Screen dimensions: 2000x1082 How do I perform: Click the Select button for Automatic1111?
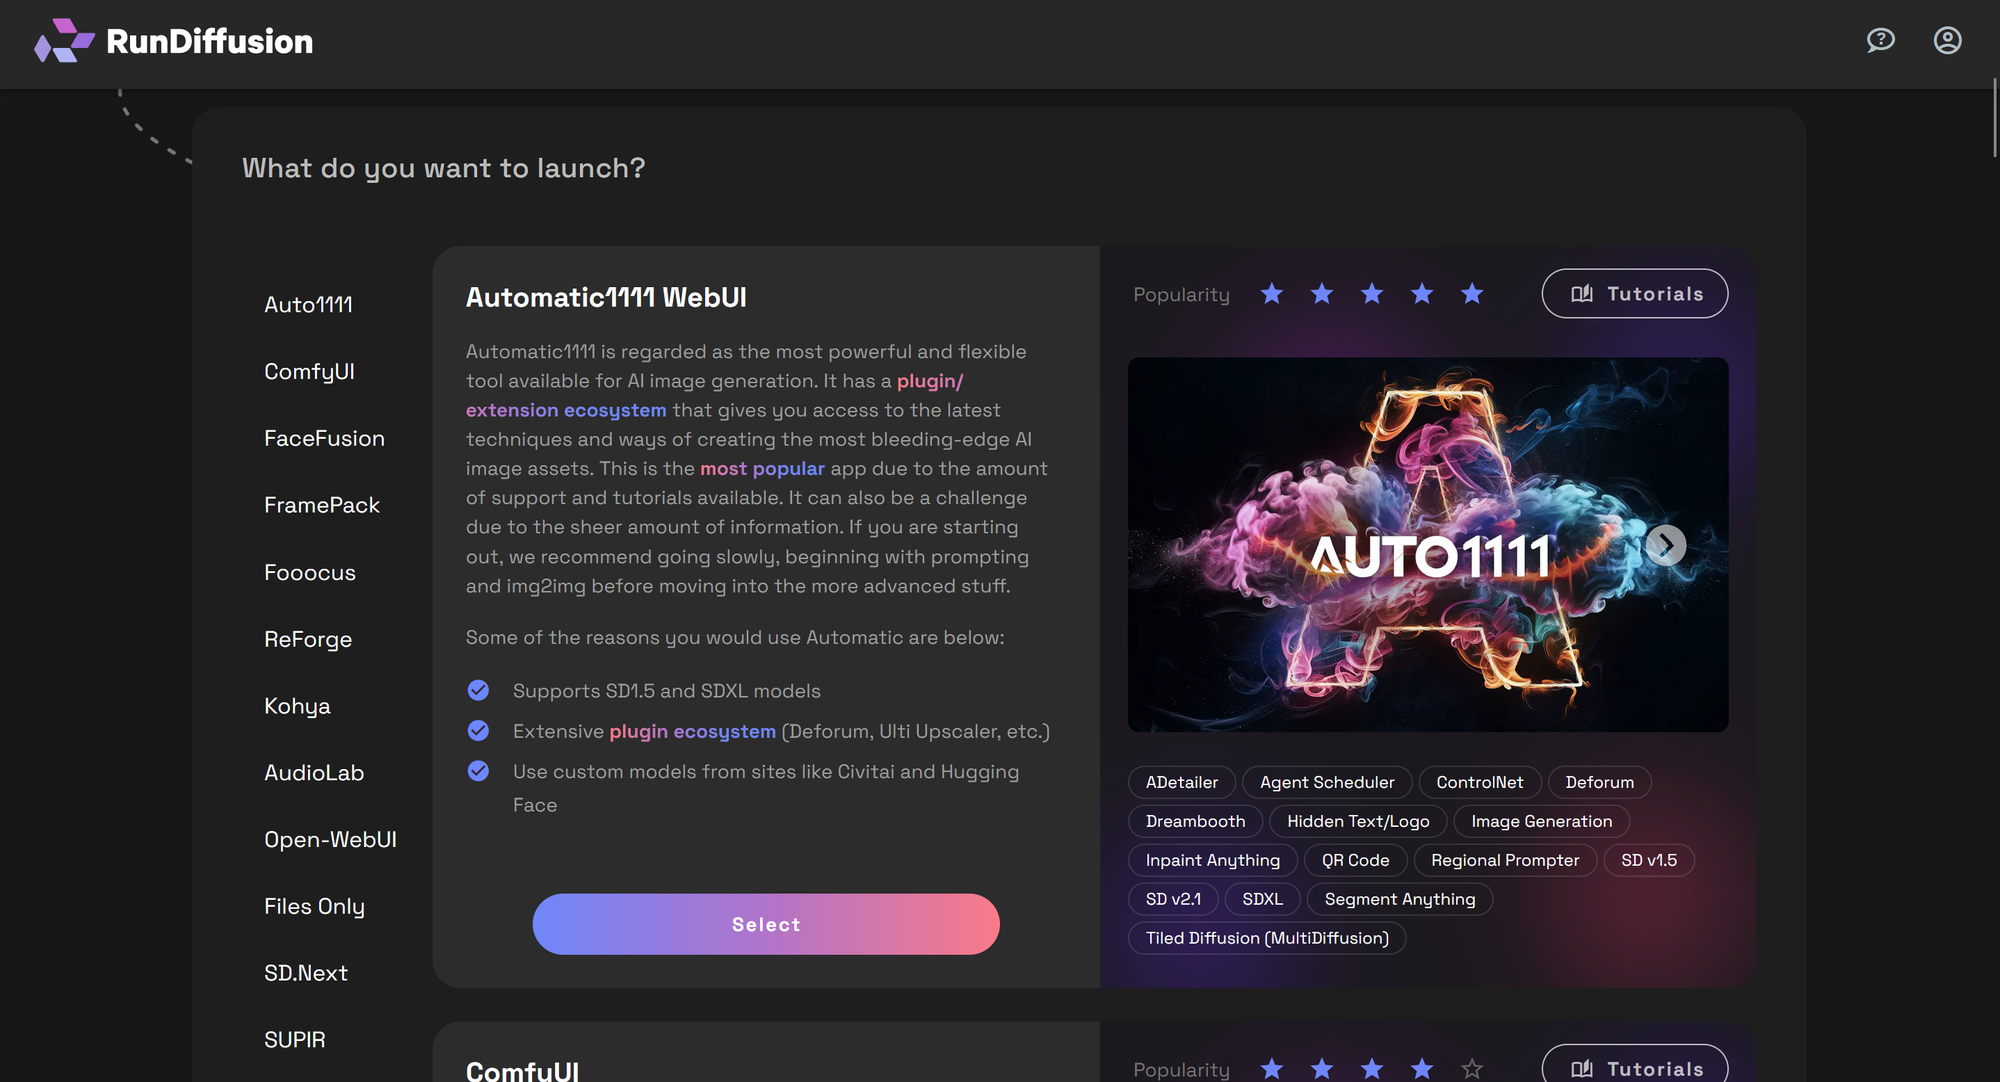[x=766, y=924]
